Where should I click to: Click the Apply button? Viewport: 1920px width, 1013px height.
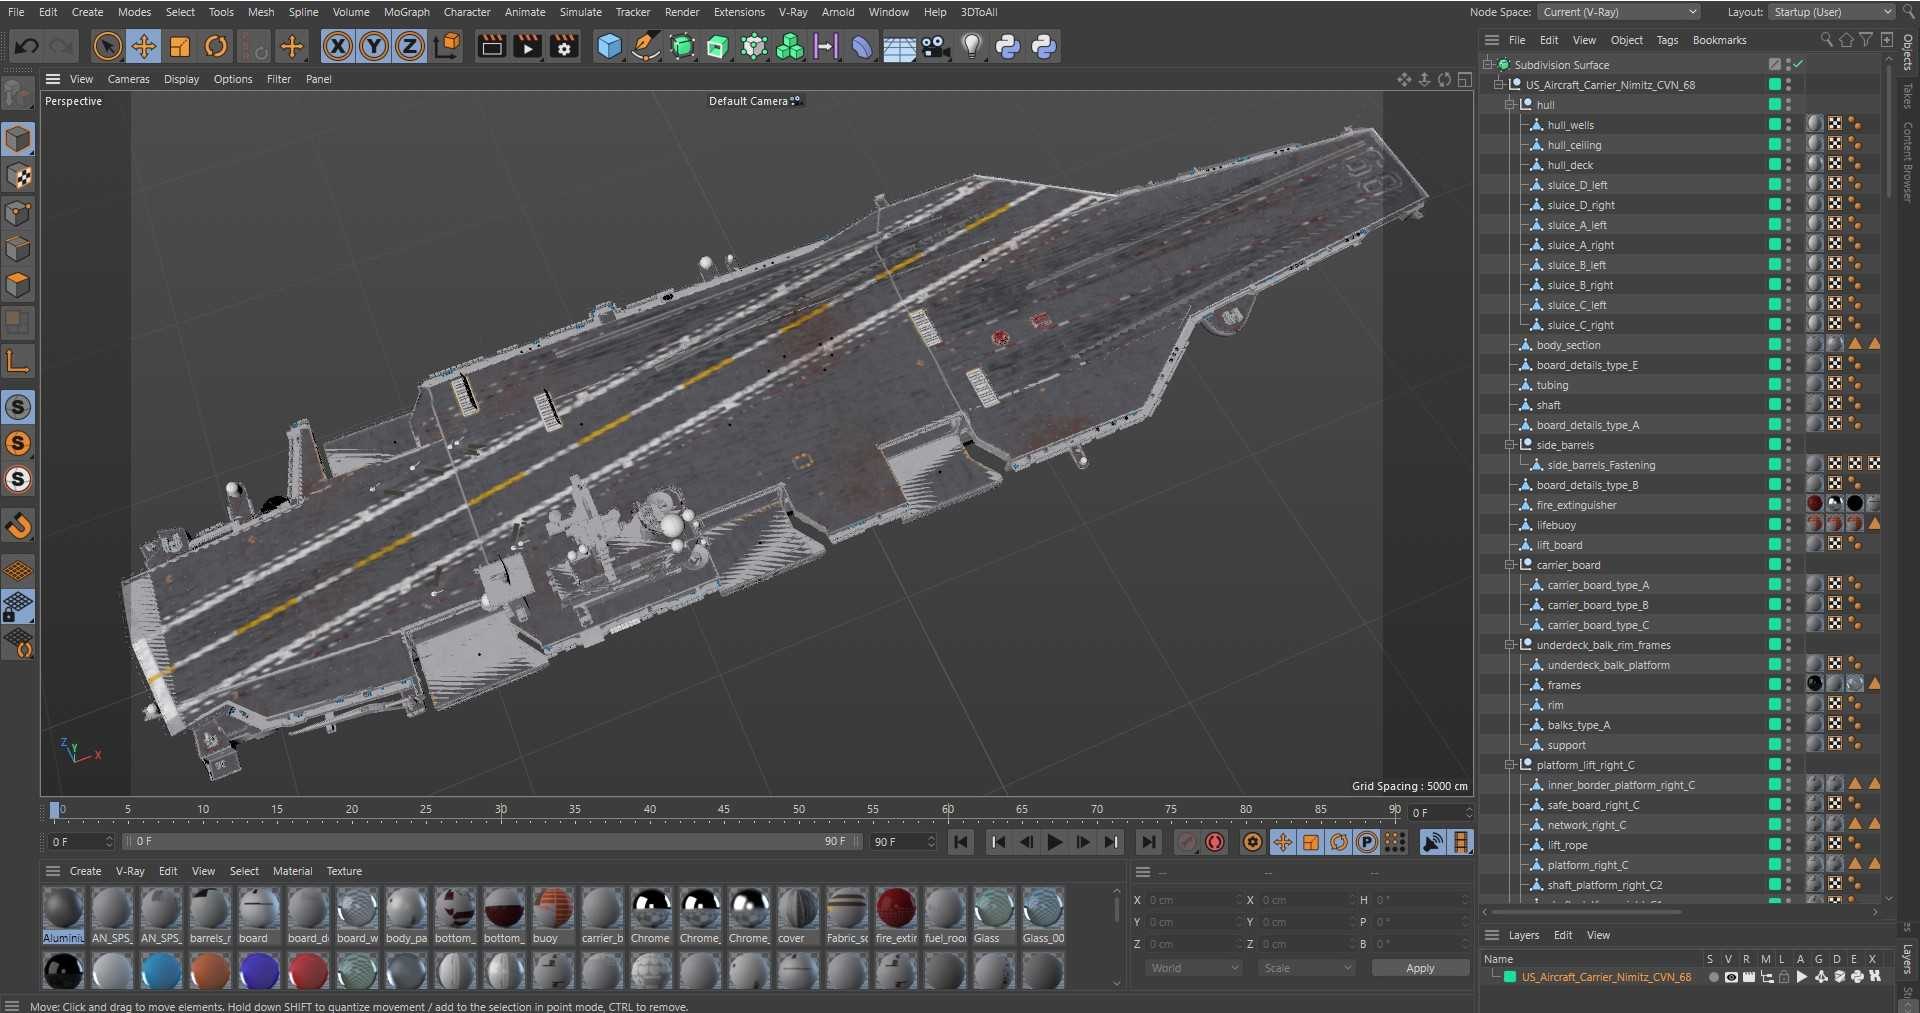pyautogui.click(x=1419, y=968)
